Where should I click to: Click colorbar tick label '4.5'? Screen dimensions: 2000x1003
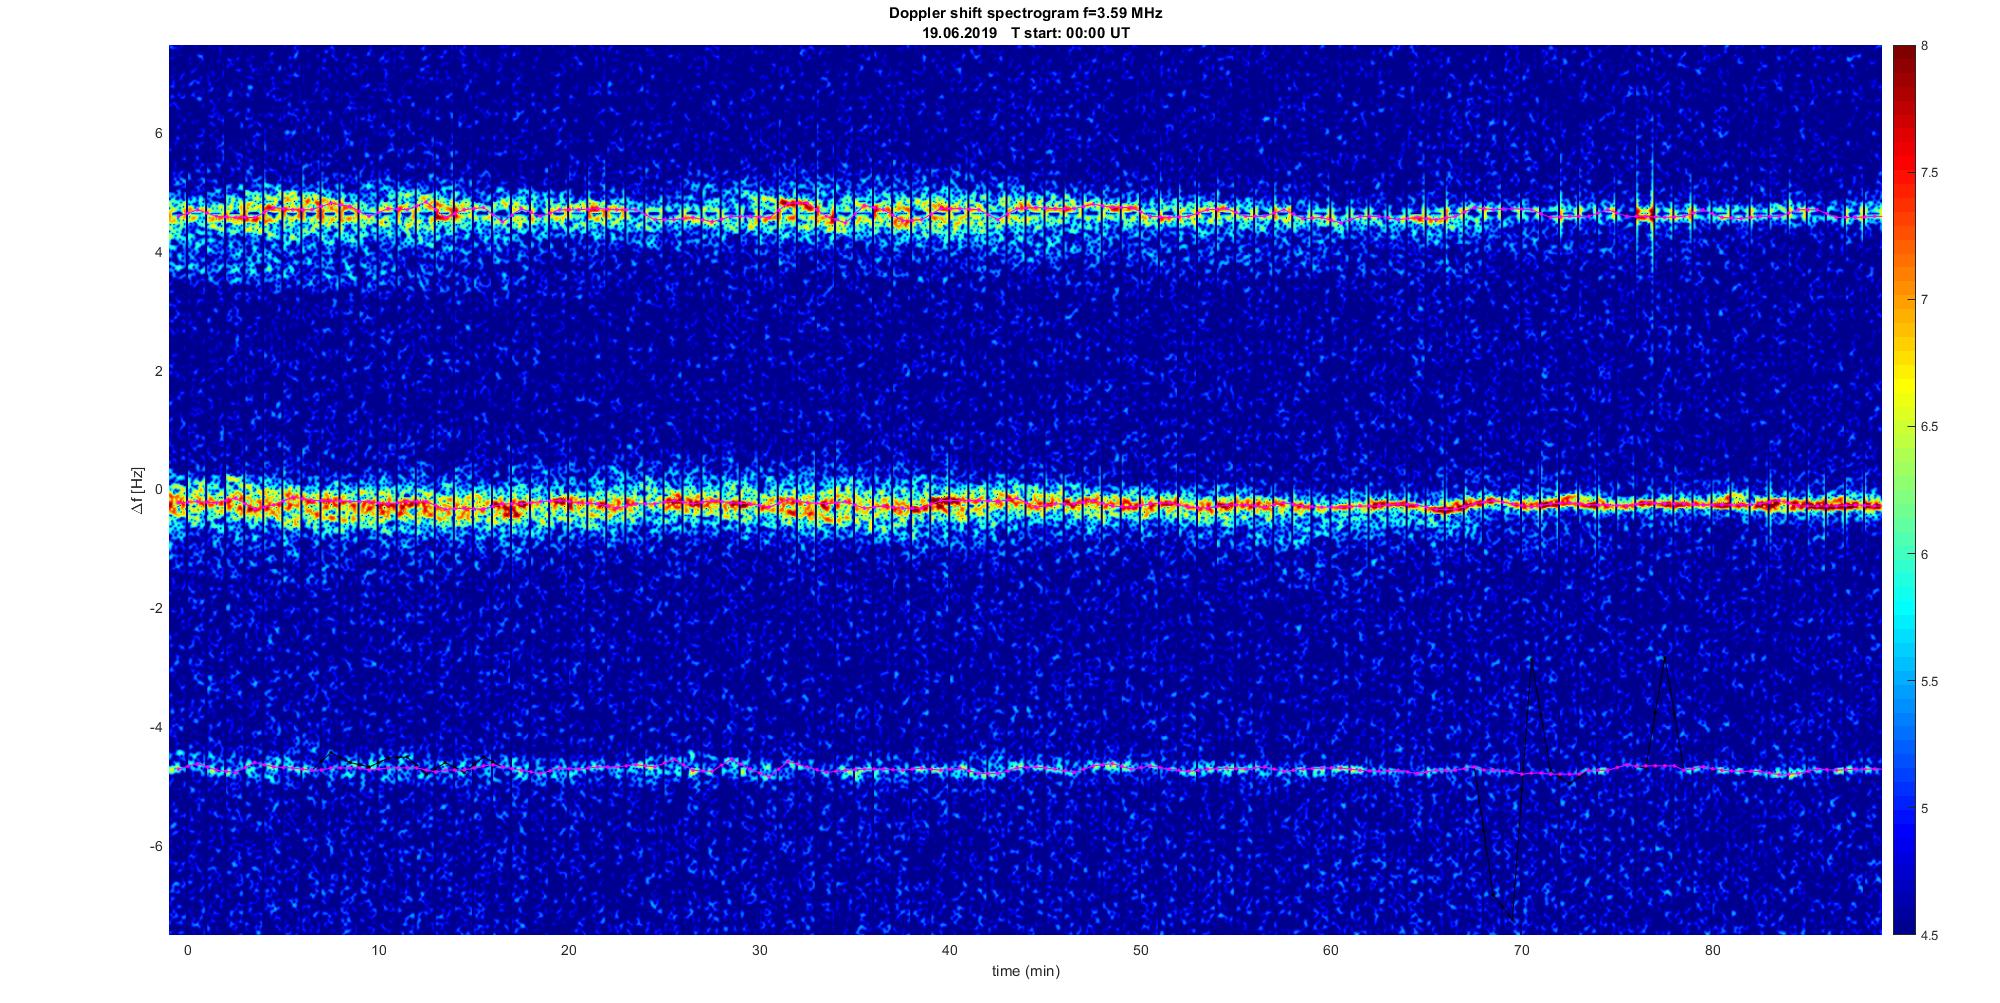pyautogui.click(x=1929, y=936)
